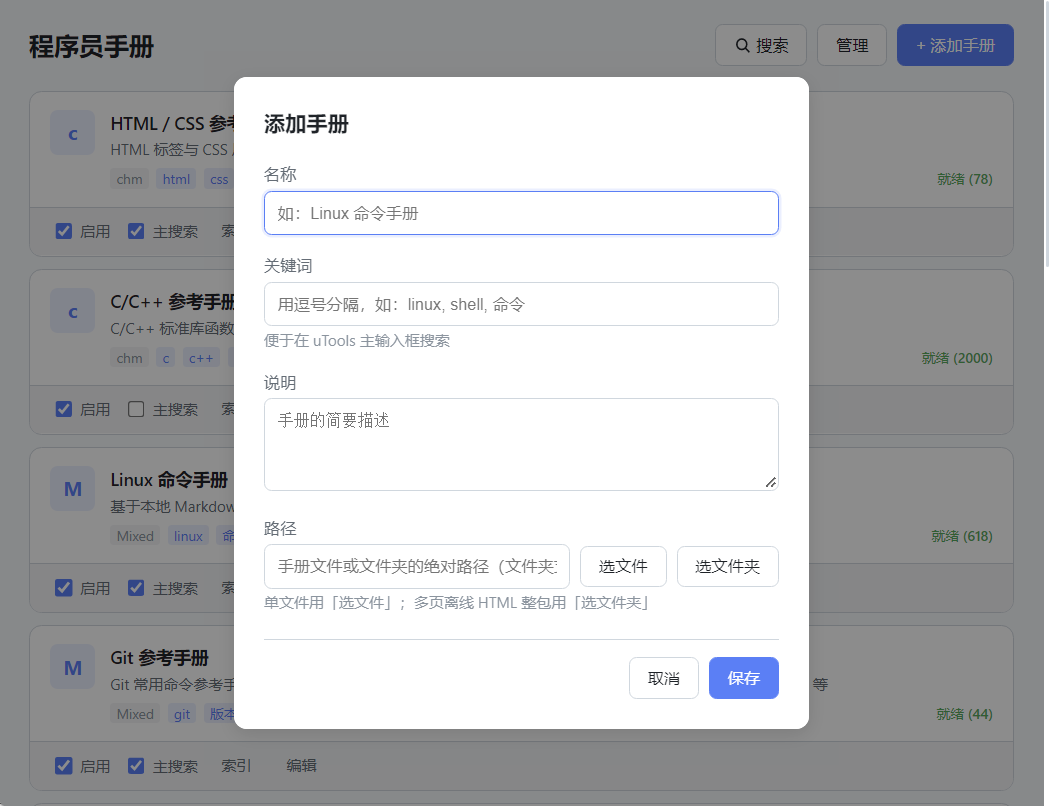The width and height of the screenshot is (1050, 806).
Task: Click the HTML / CSS manual's "c" icon
Action: 72,134
